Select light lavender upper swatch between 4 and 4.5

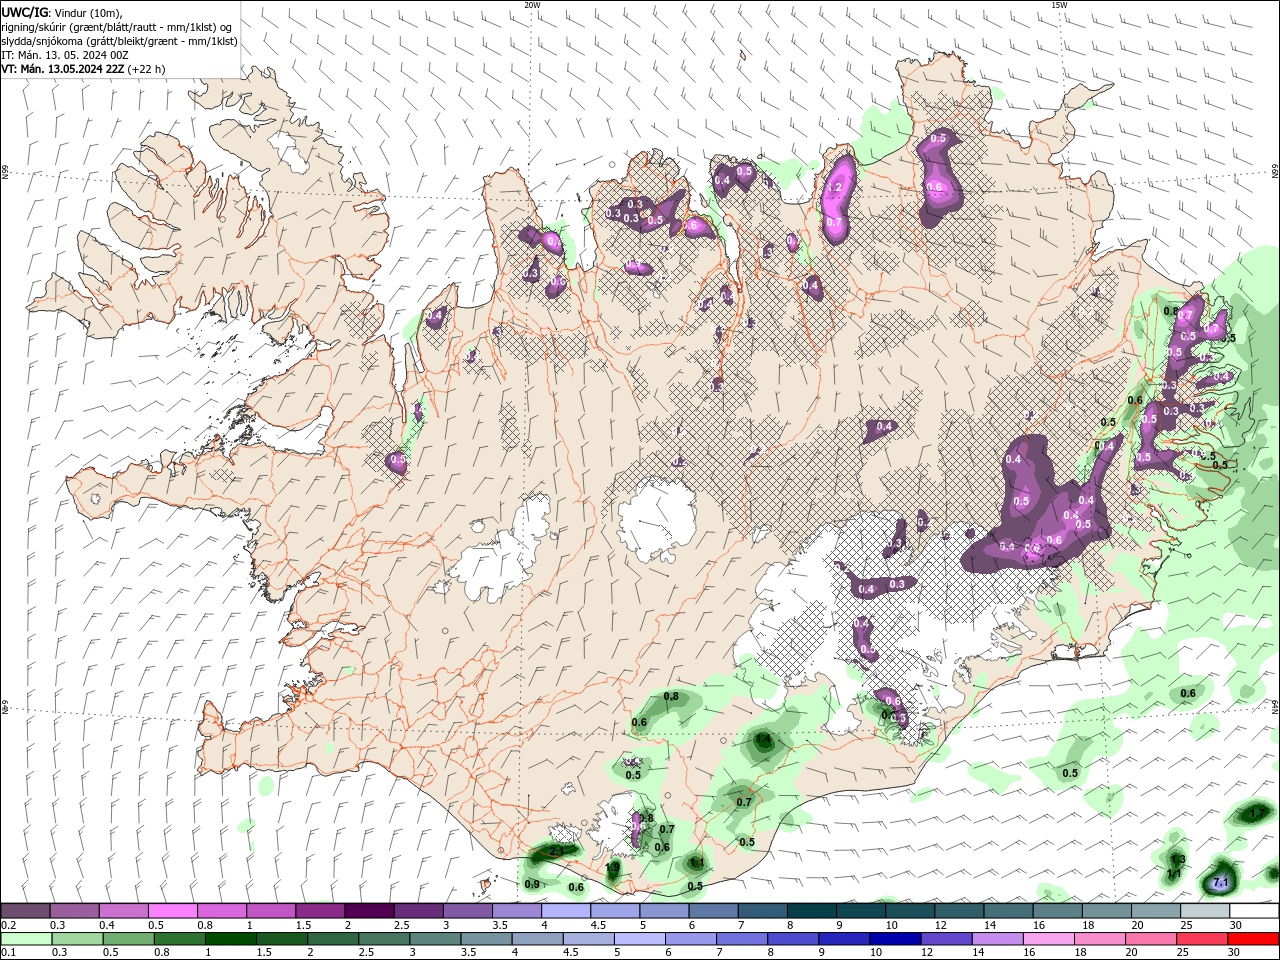coord(566,911)
